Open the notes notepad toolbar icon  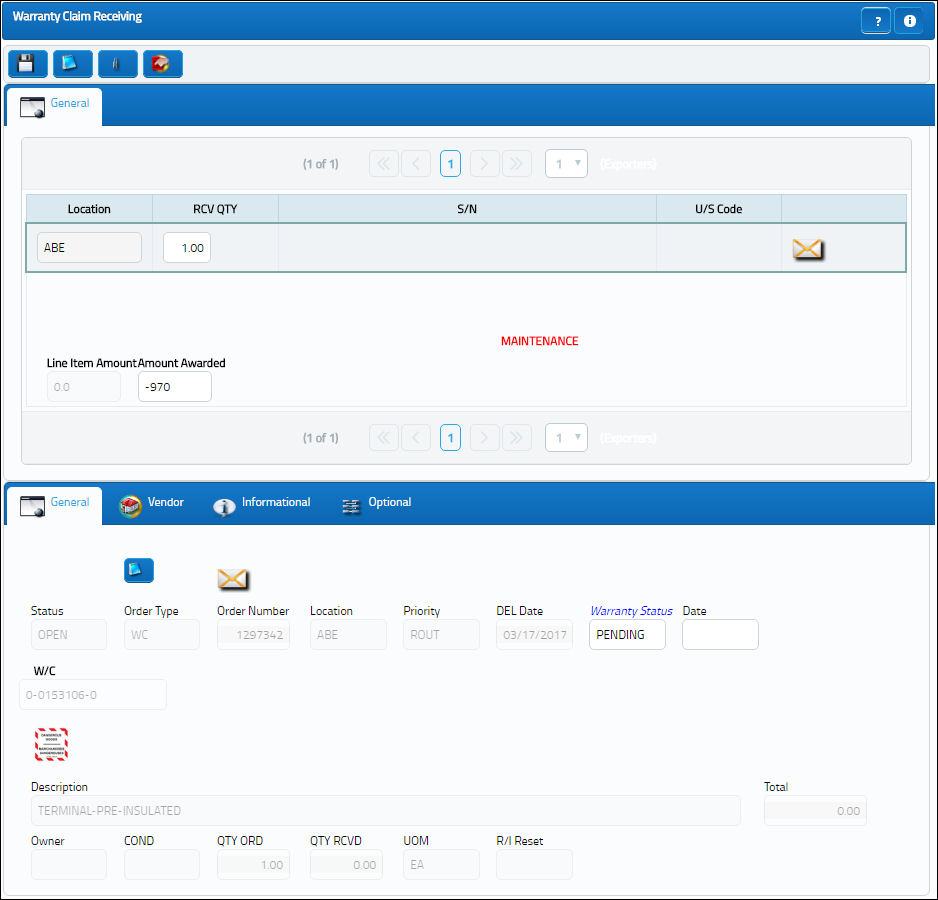coord(72,63)
